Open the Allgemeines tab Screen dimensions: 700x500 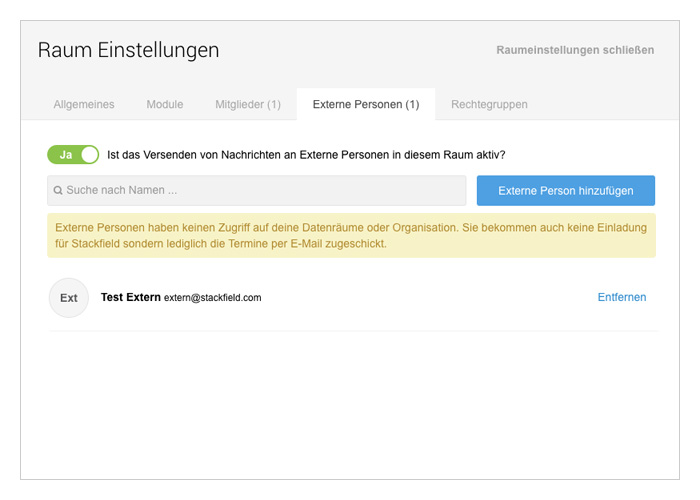pyautogui.click(x=84, y=104)
